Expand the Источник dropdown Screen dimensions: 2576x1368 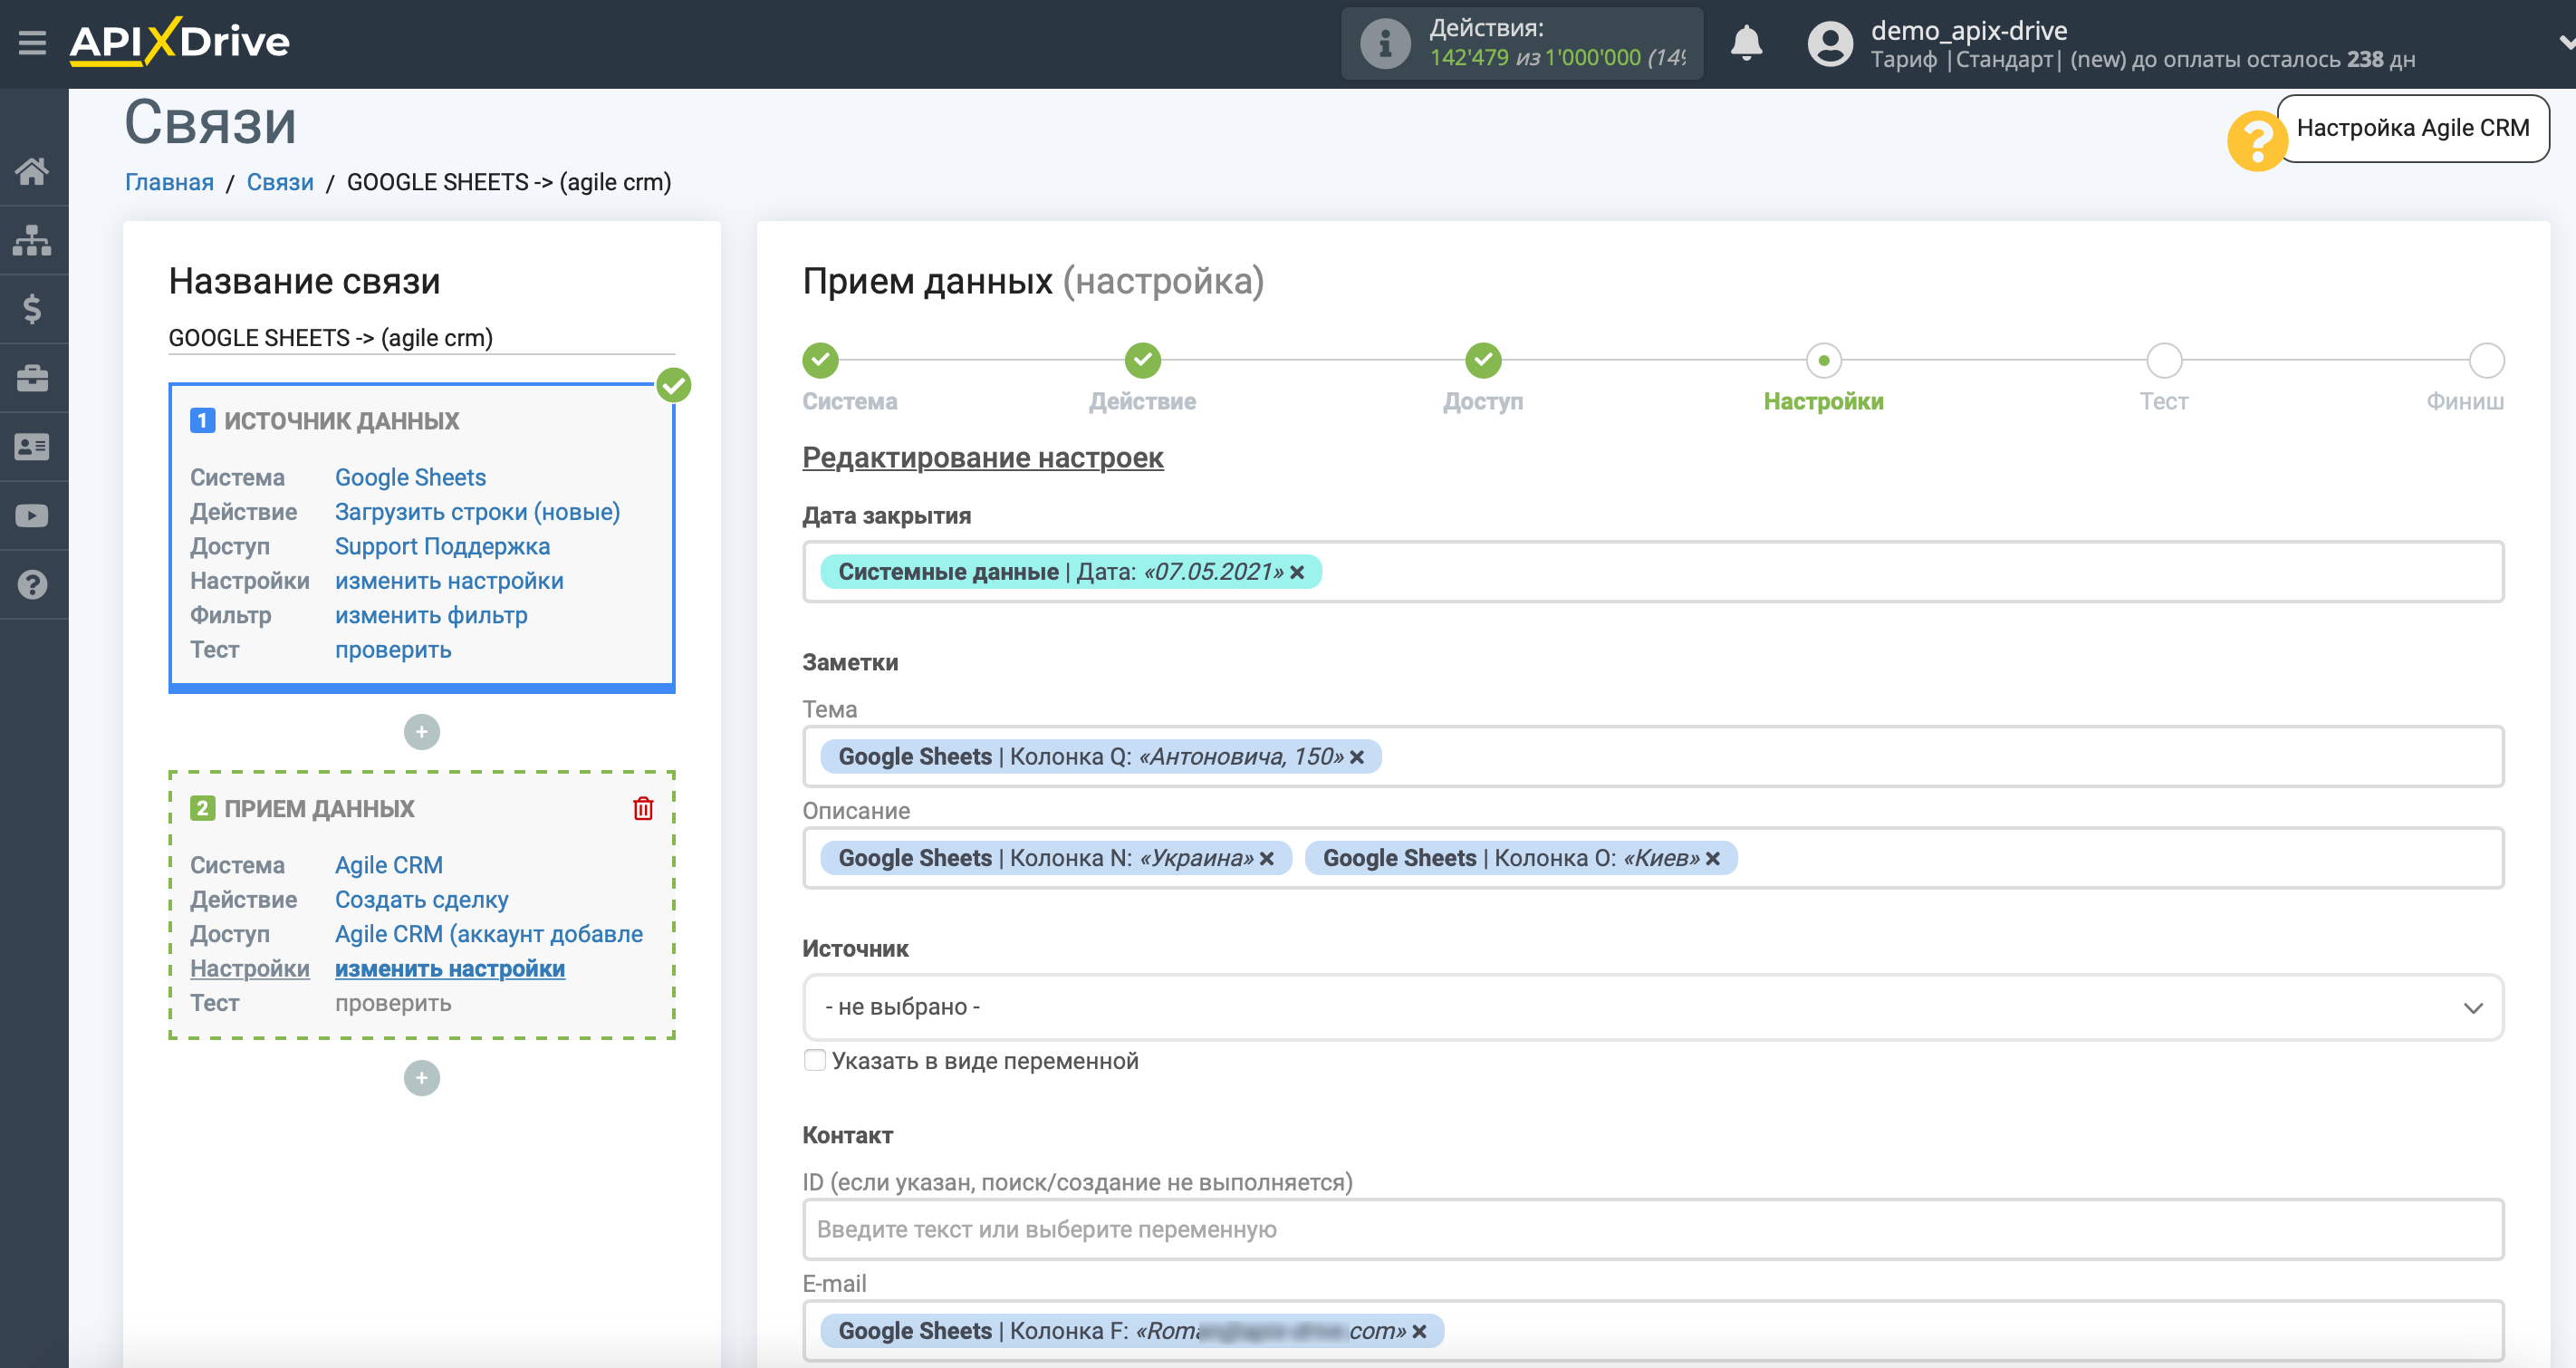click(1653, 1007)
